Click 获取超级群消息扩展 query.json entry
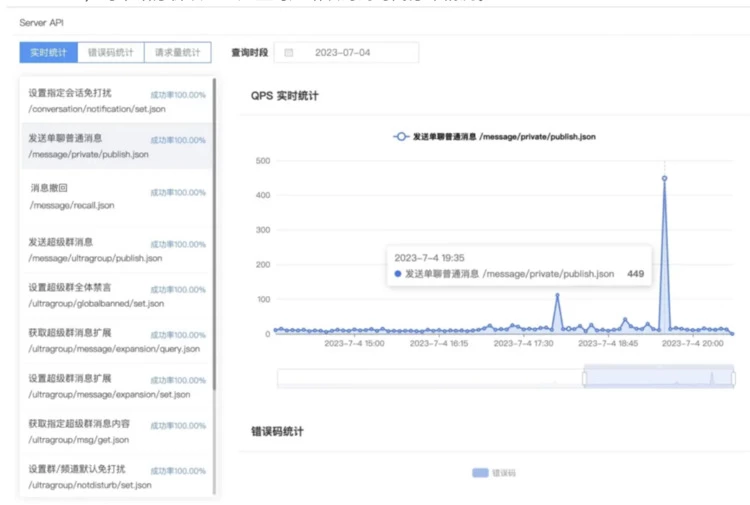This screenshot has height=505, width=750. [x=117, y=340]
